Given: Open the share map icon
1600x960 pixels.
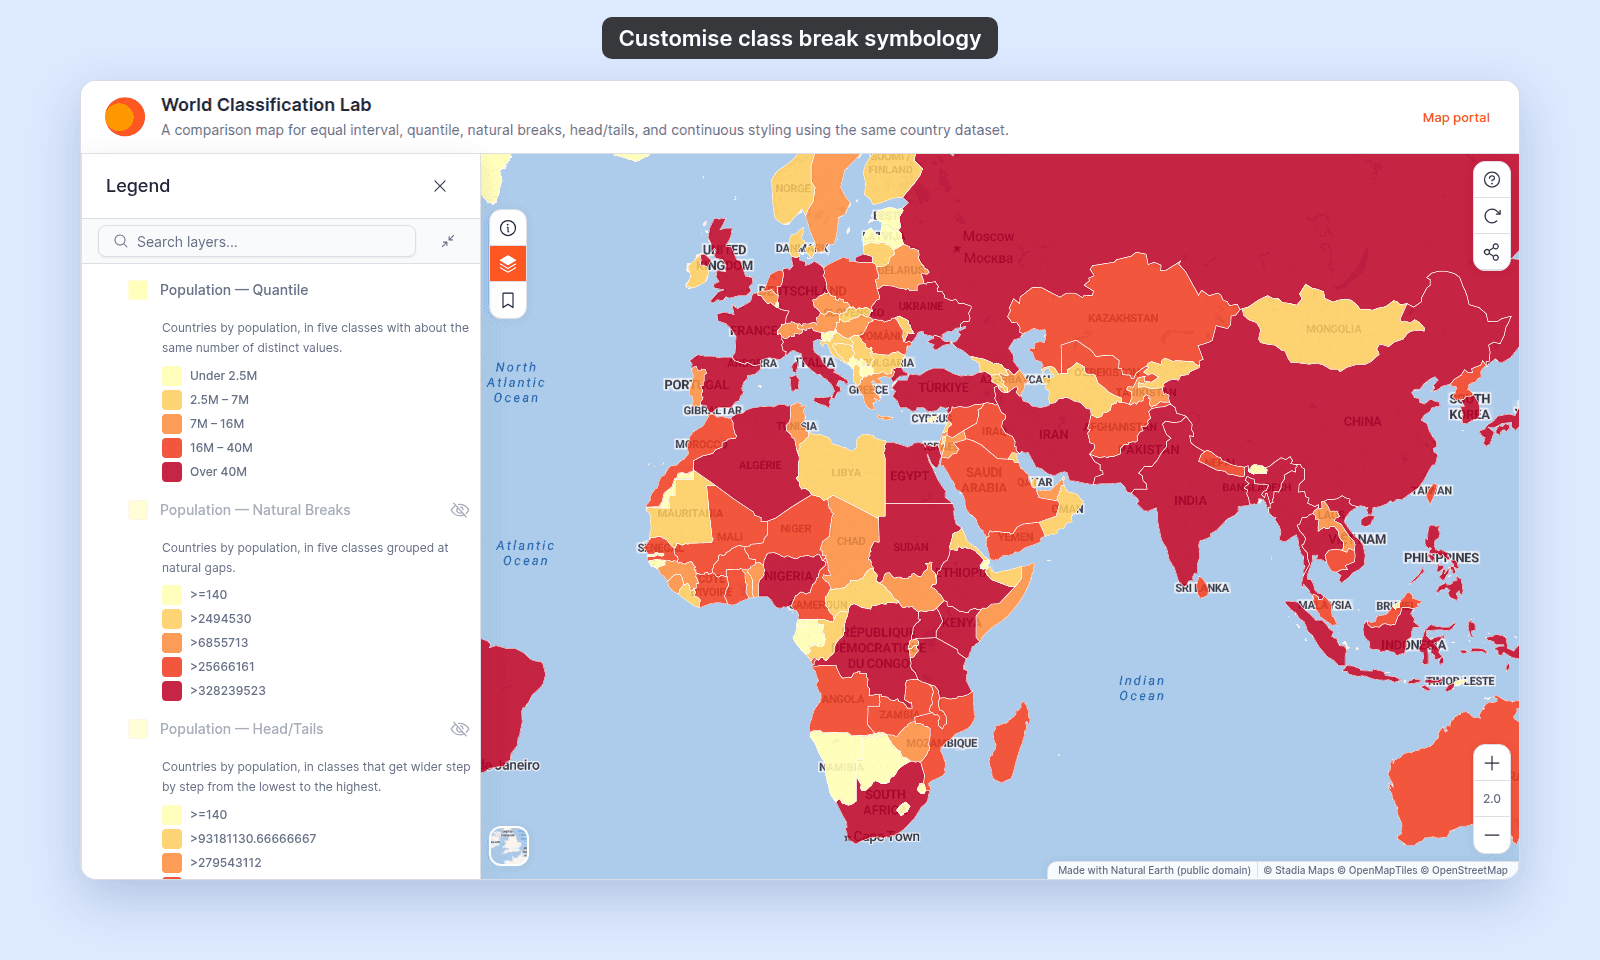Looking at the screenshot, I should click(x=1492, y=252).
